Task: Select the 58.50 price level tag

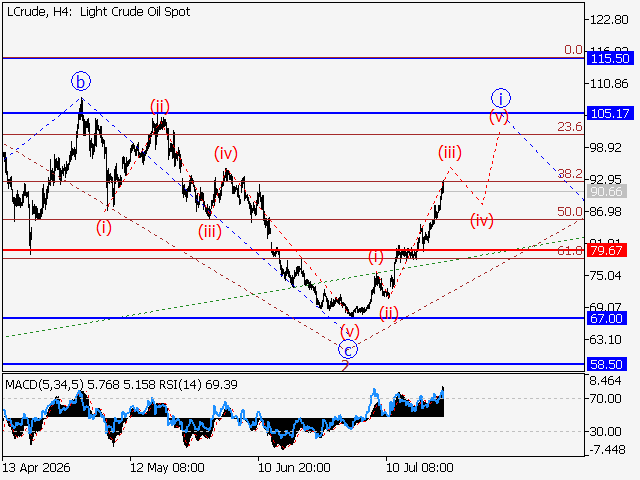Action: 606,364
